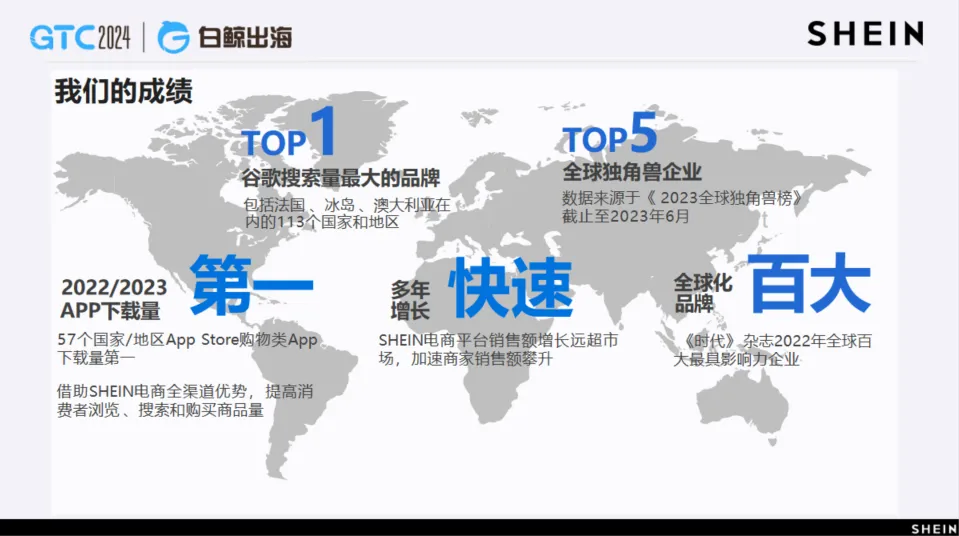Click the large blue 快速 text

click(x=510, y=289)
